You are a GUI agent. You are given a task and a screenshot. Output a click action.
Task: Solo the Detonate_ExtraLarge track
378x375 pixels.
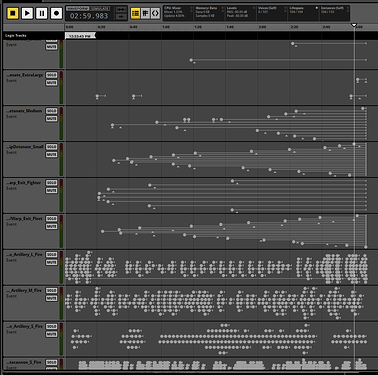tap(51, 75)
